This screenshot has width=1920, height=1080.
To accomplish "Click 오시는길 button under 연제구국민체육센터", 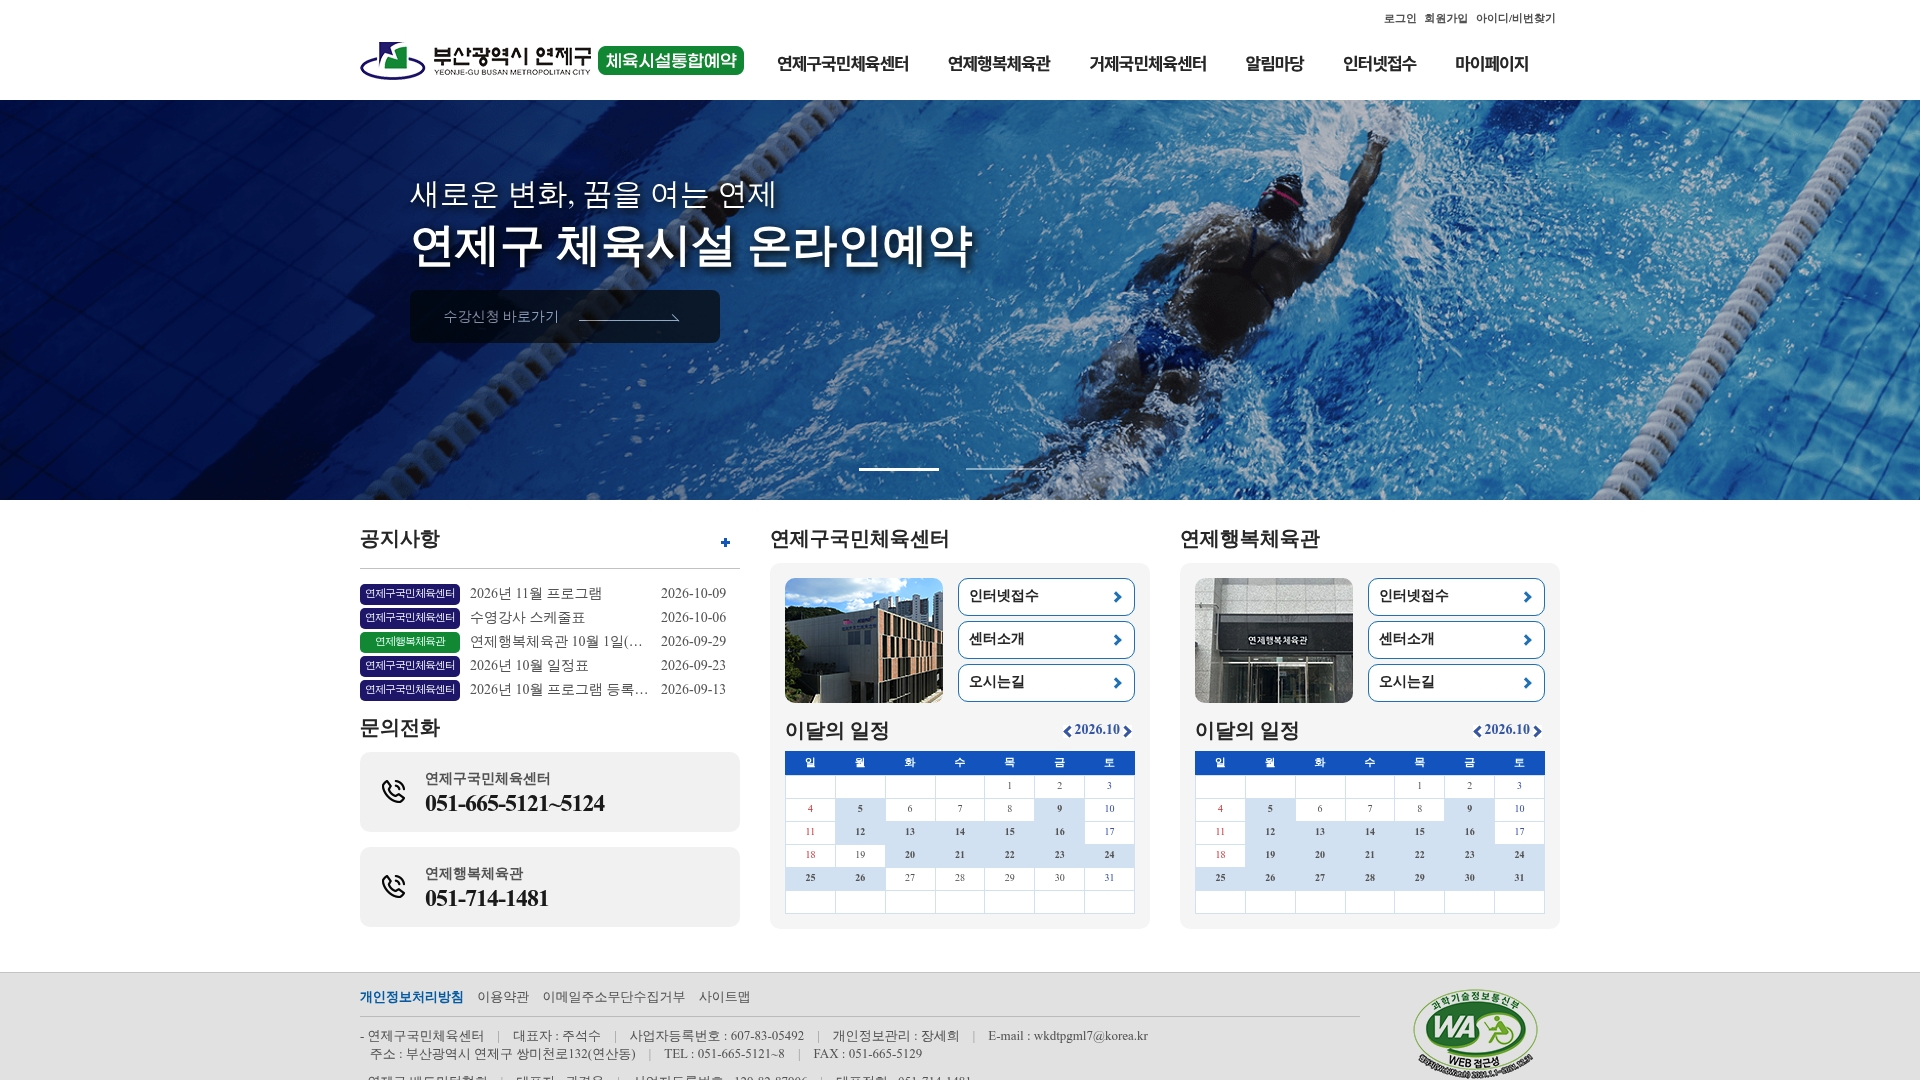I will tap(1046, 683).
